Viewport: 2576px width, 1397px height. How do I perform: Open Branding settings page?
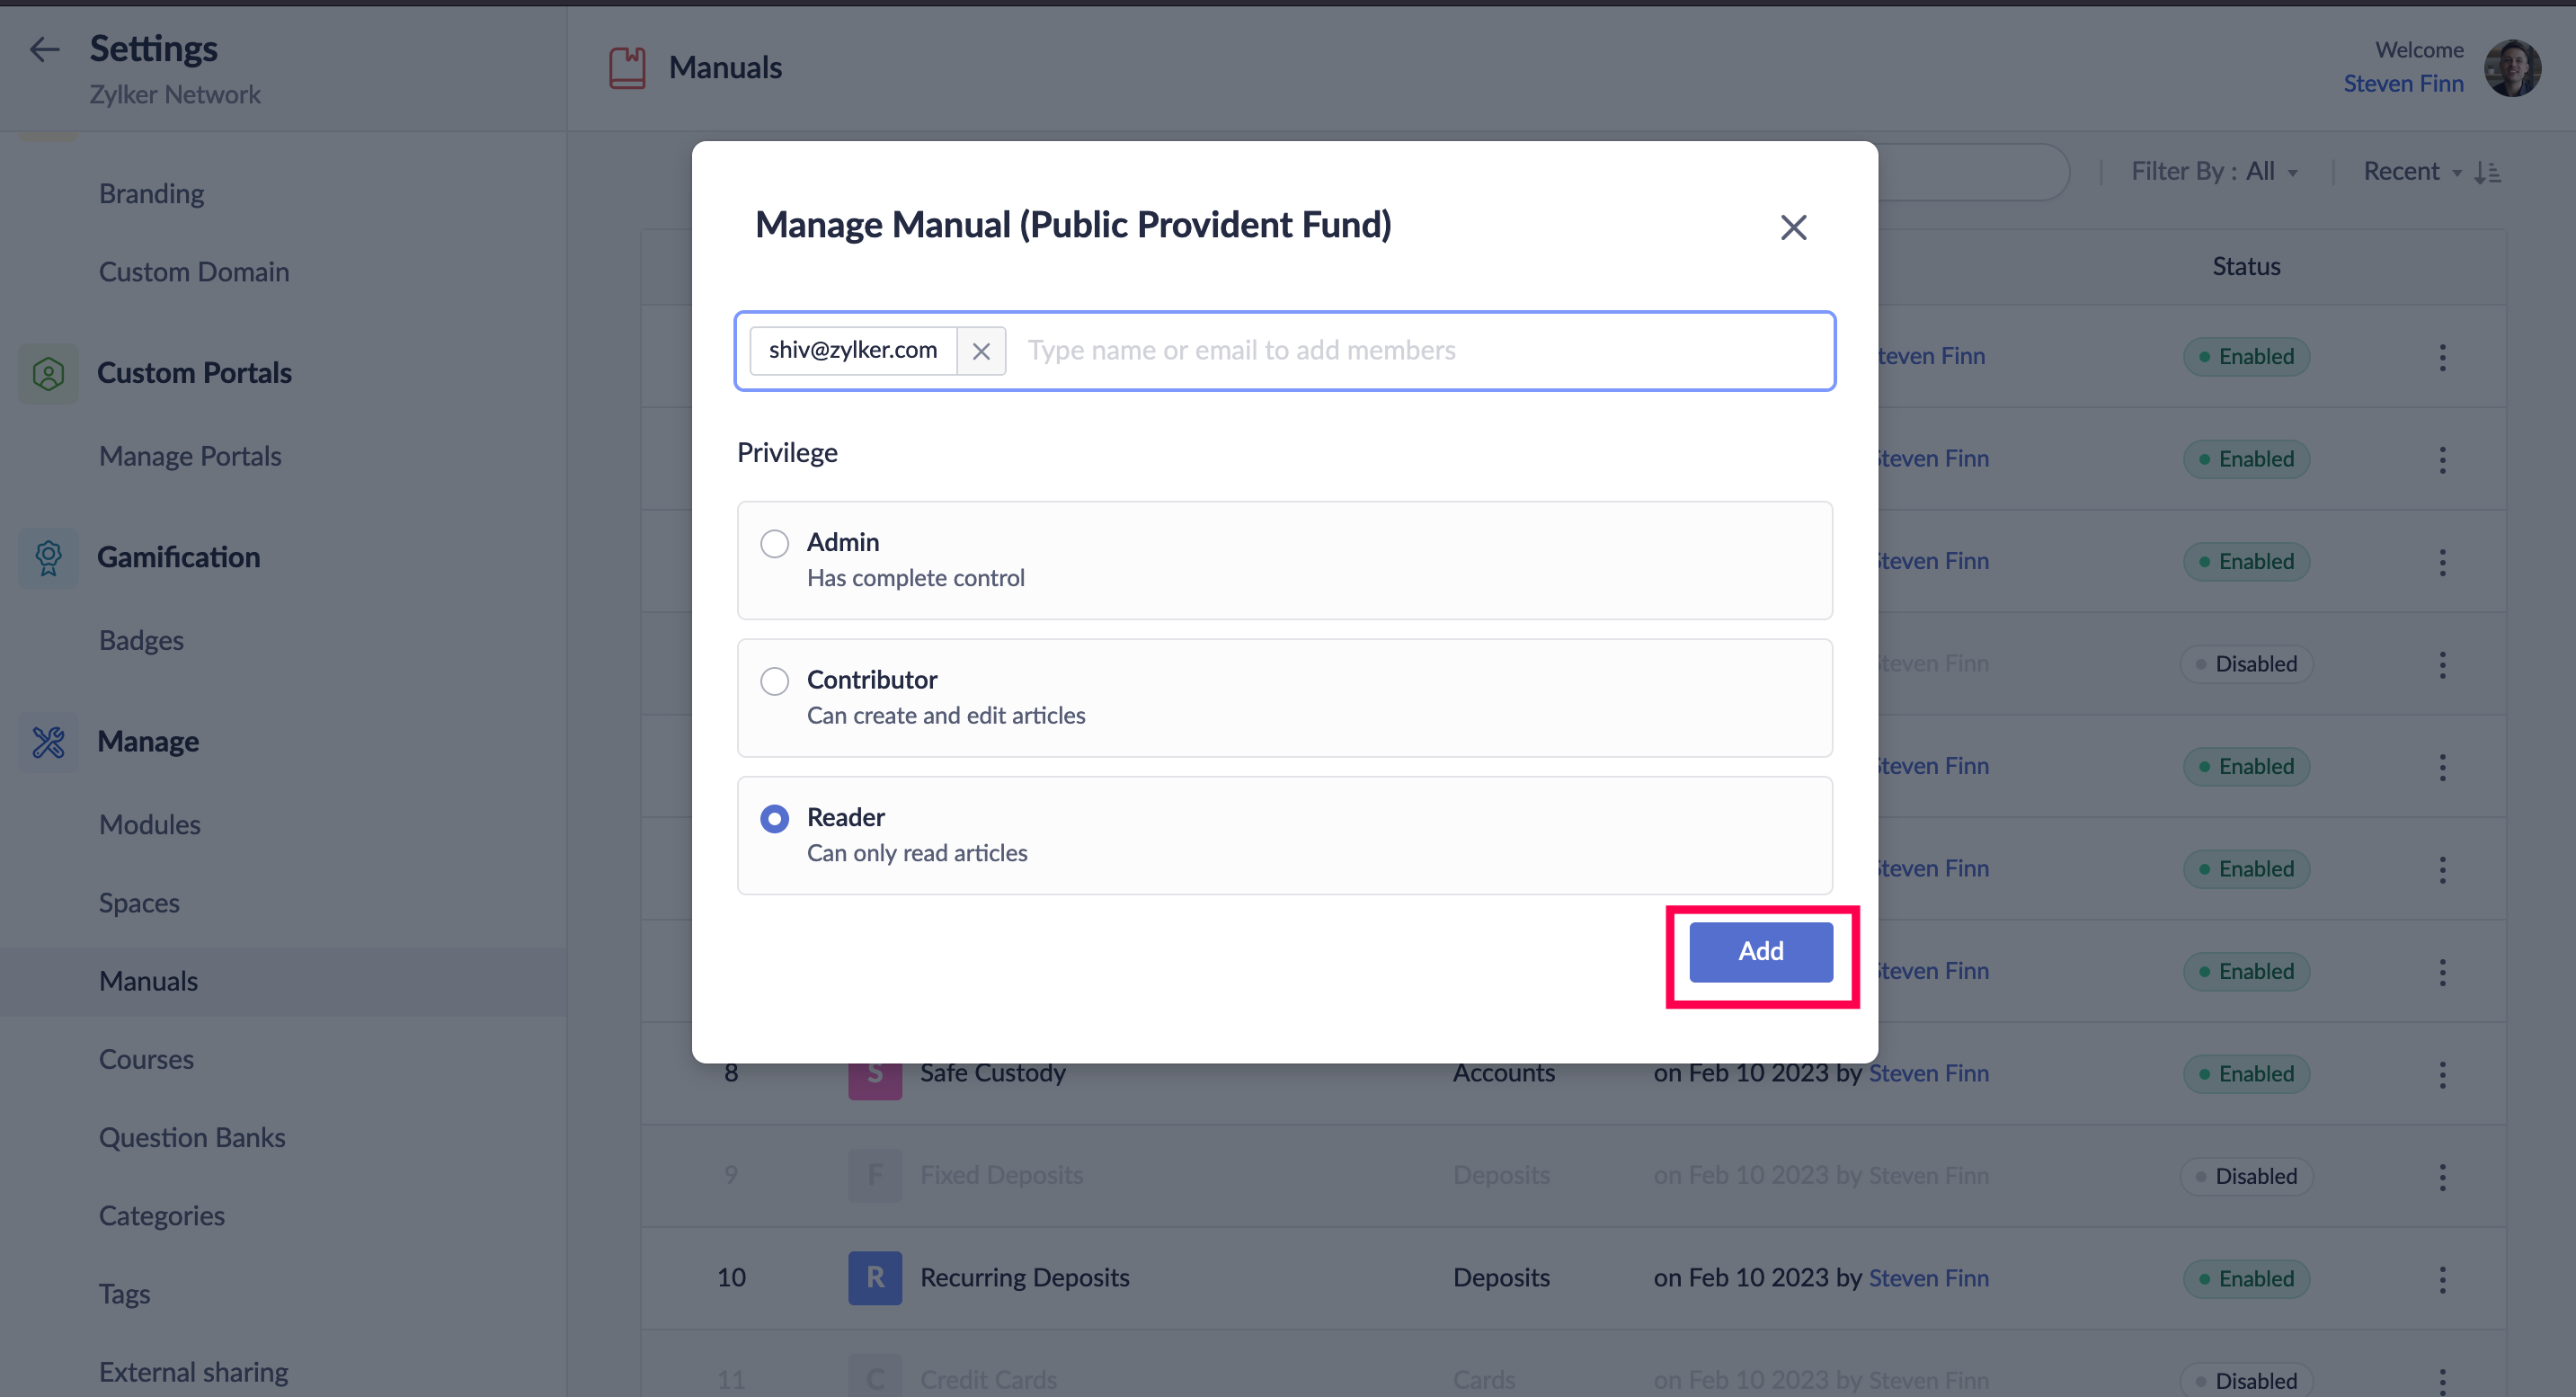click(152, 194)
